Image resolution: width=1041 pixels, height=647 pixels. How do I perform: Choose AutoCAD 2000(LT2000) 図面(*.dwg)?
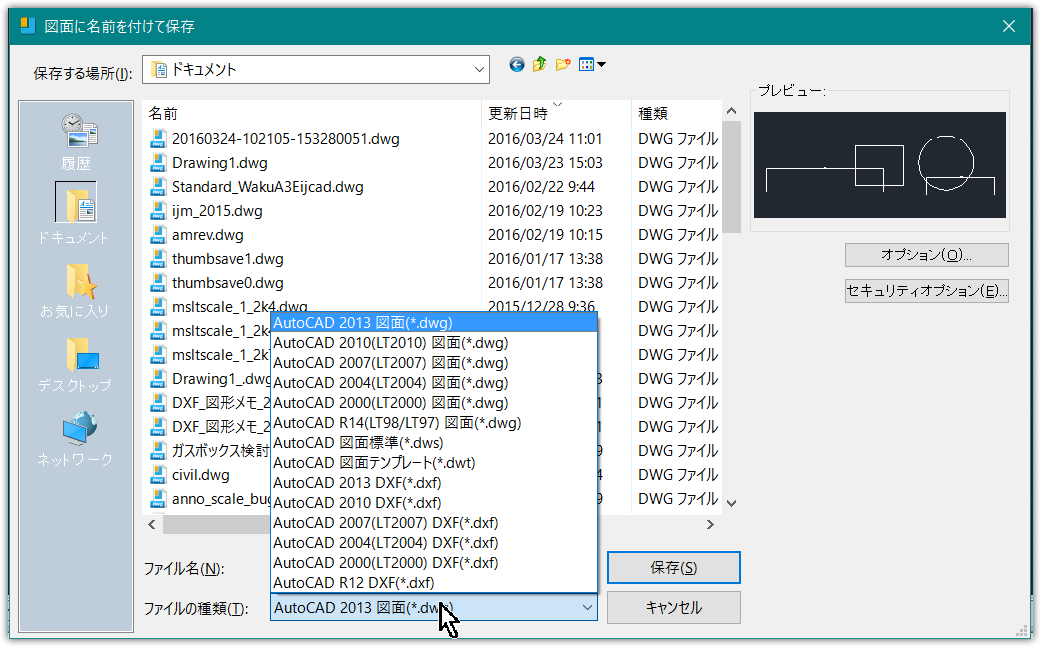point(434,402)
